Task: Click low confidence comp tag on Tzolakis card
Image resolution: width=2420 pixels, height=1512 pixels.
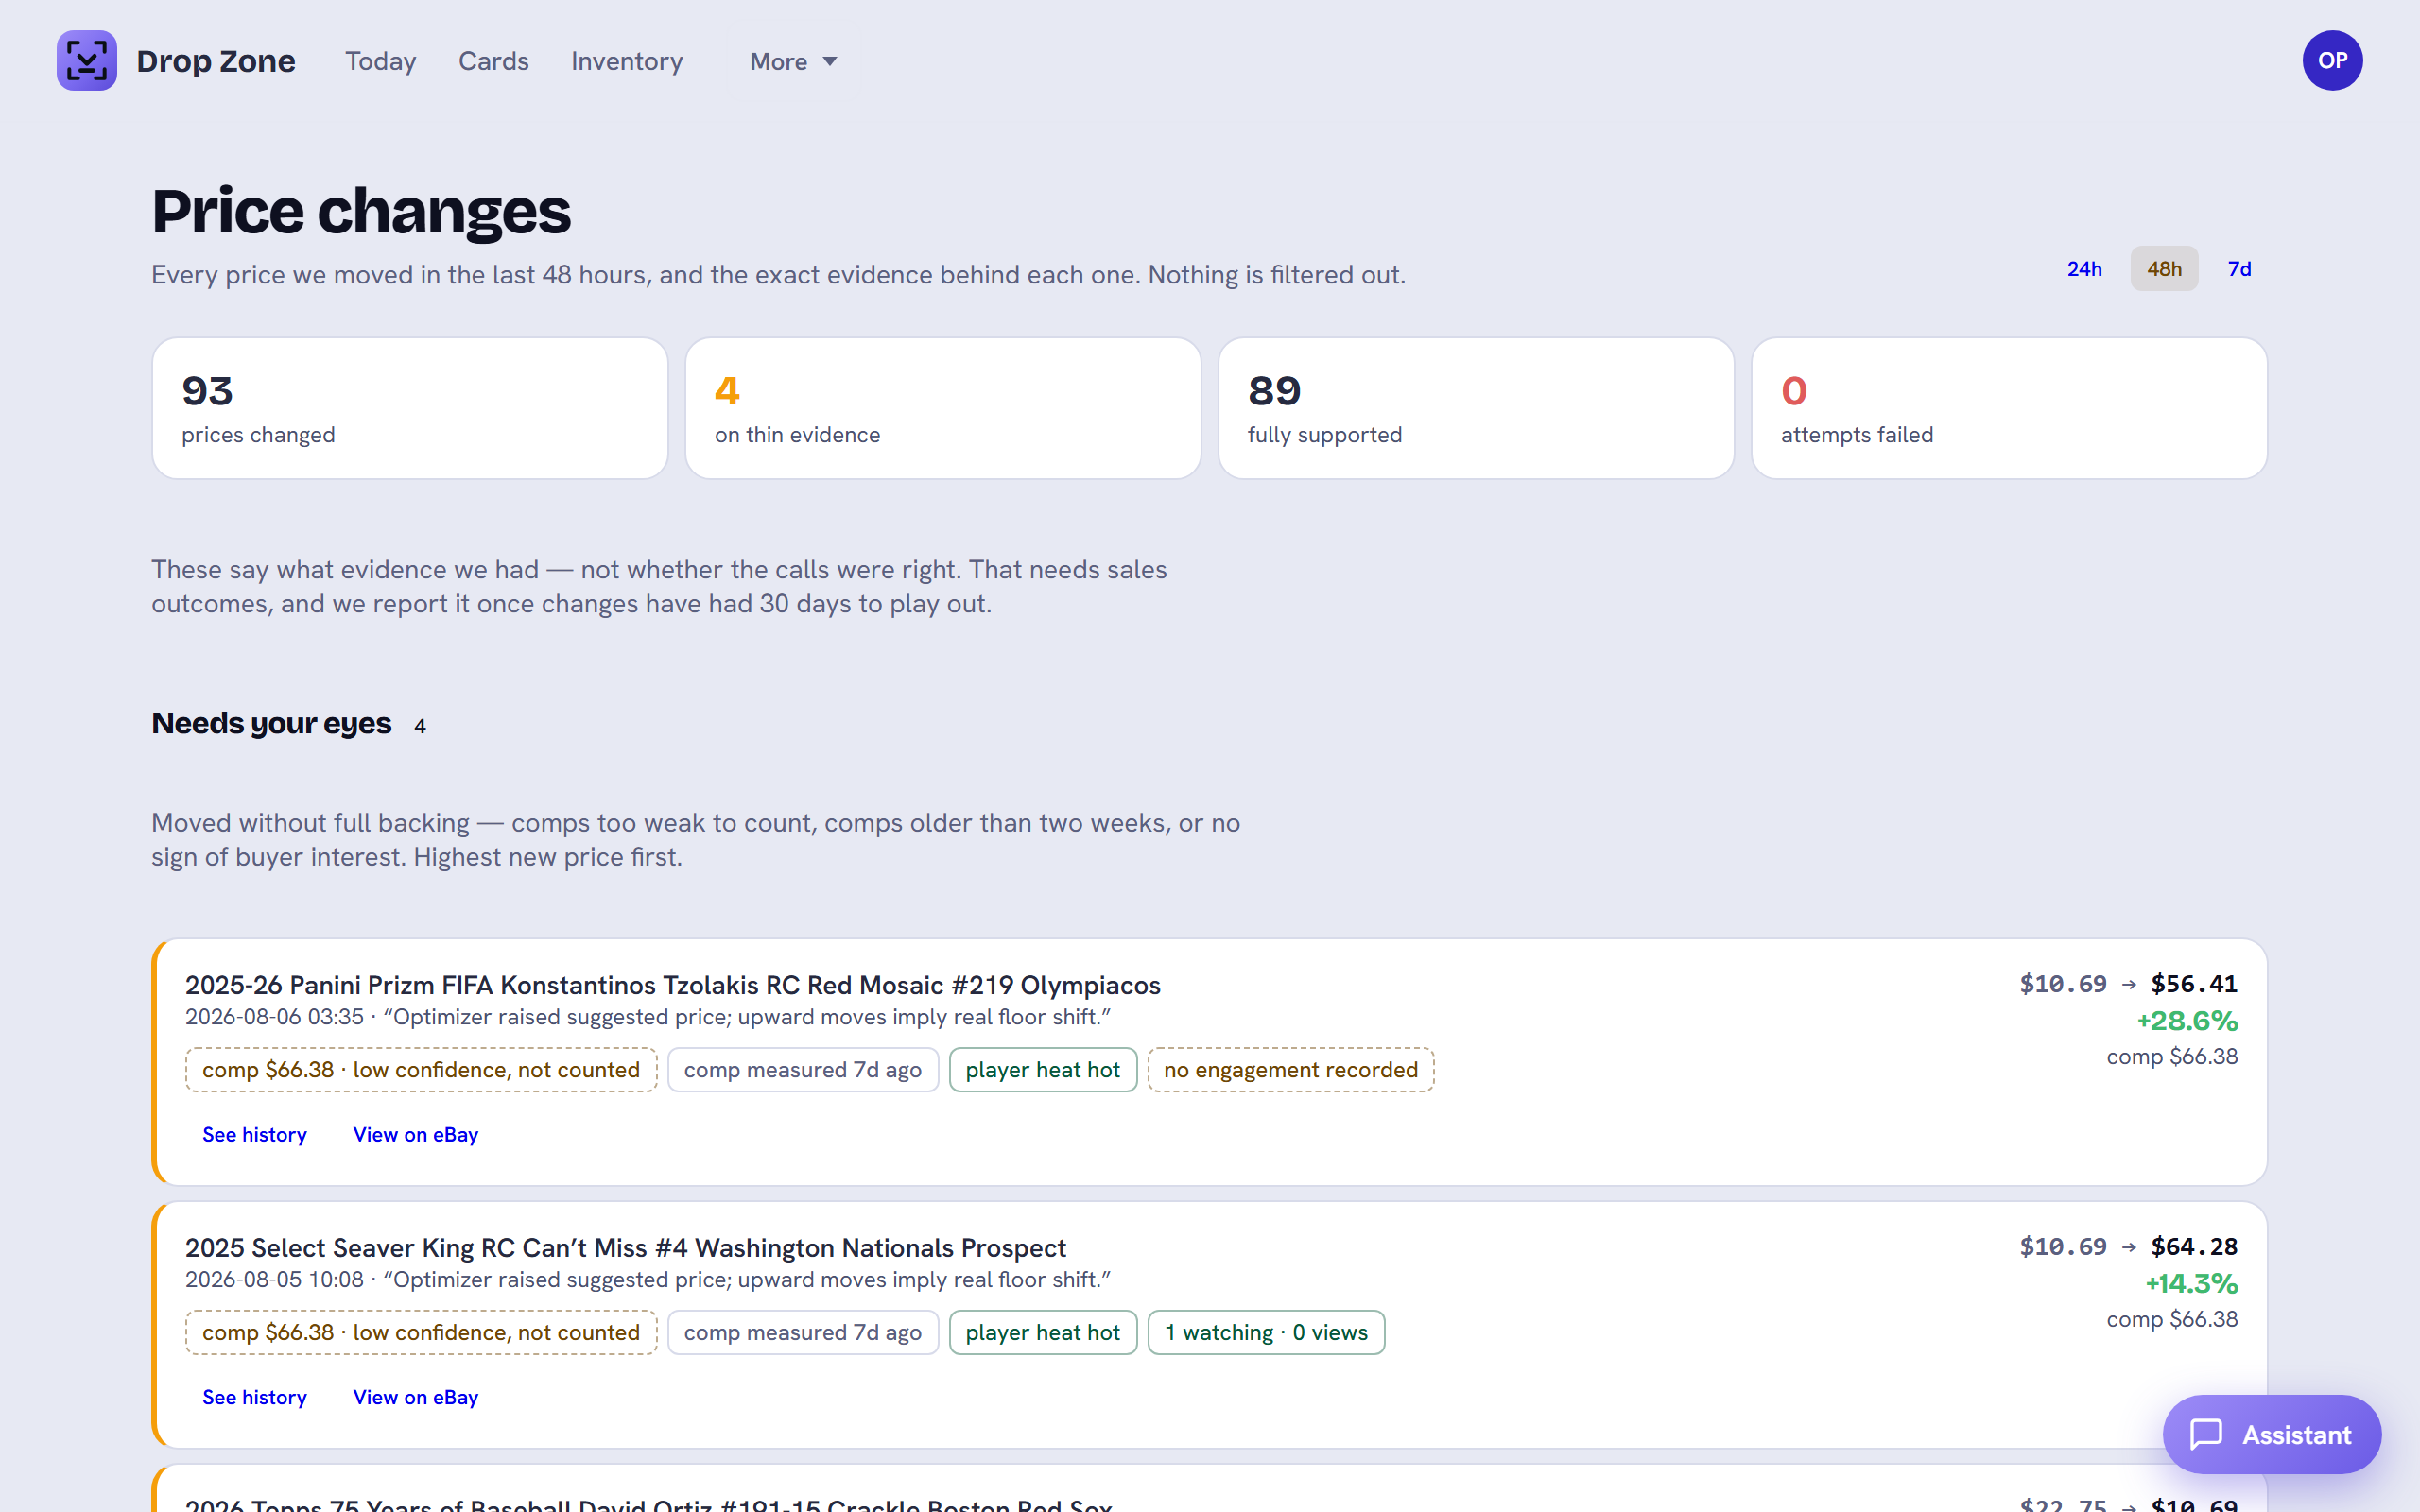Action: (421, 1070)
